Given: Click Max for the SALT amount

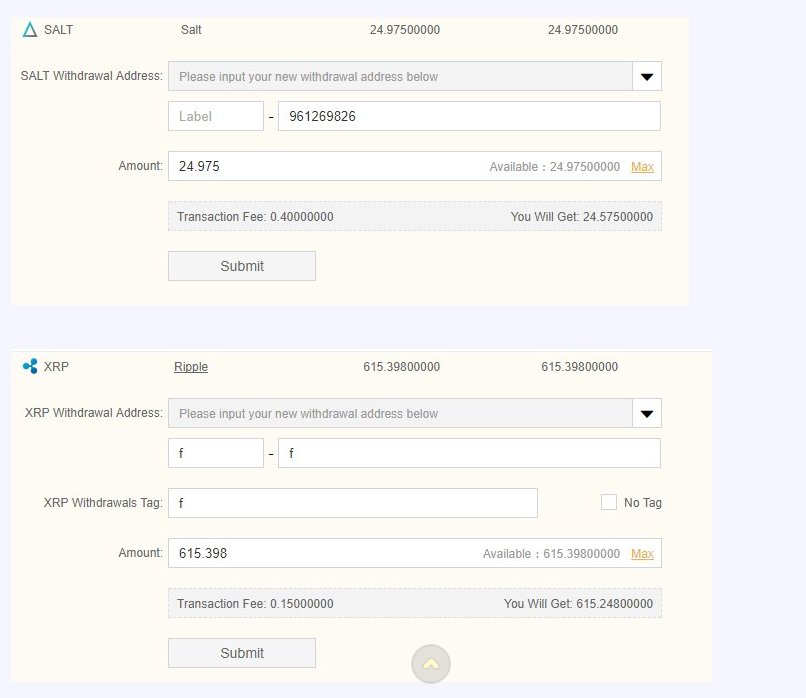Looking at the screenshot, I should click(642, 167).
